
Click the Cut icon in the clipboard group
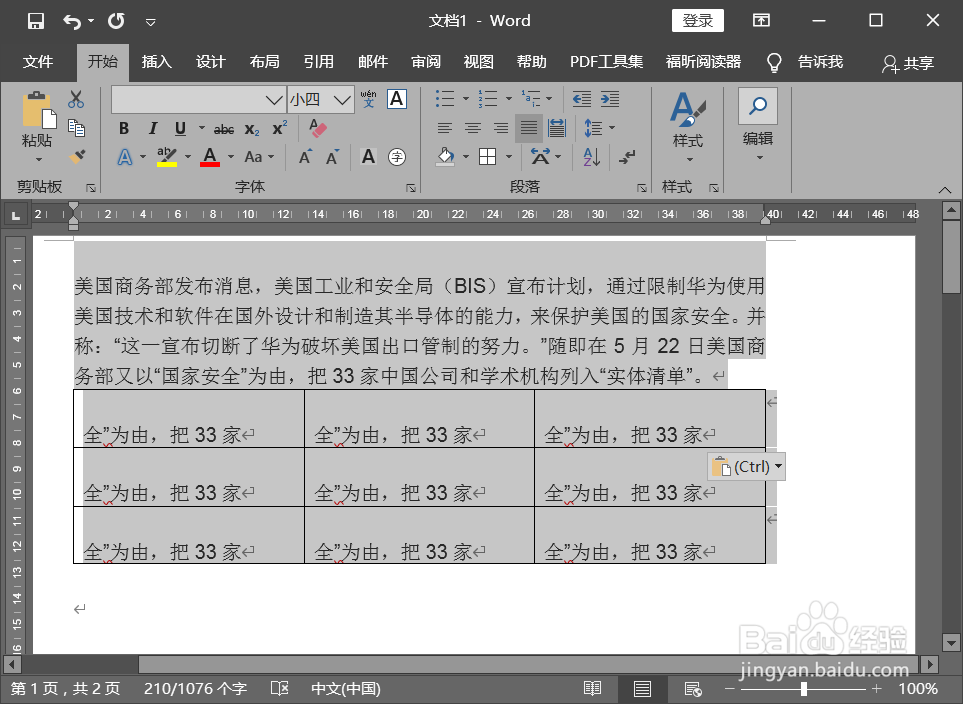click(75, 98)
